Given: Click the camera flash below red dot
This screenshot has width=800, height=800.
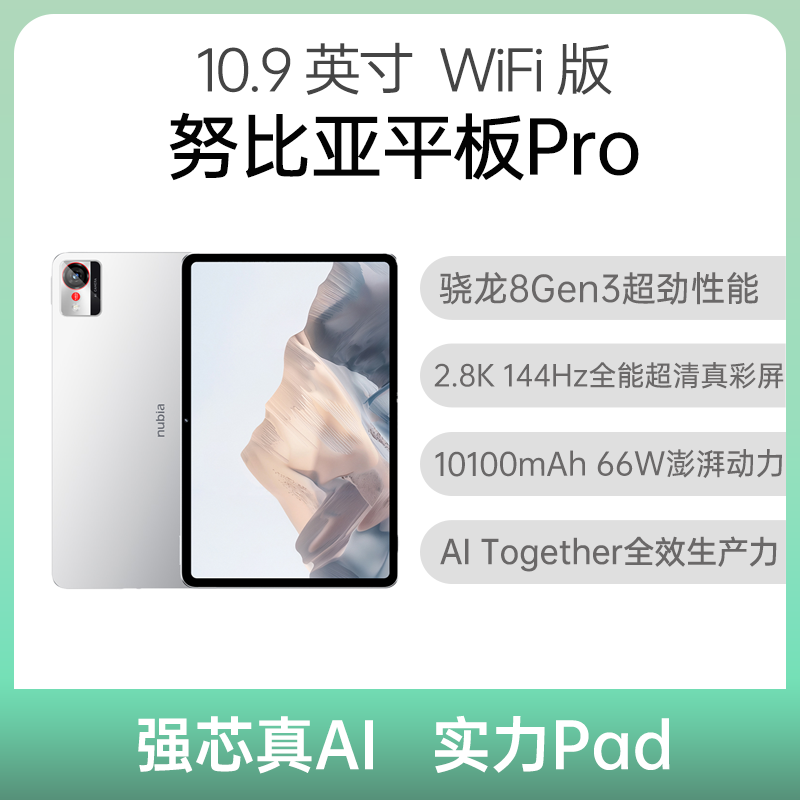Looking at the screenshot, I should [76, 308].
